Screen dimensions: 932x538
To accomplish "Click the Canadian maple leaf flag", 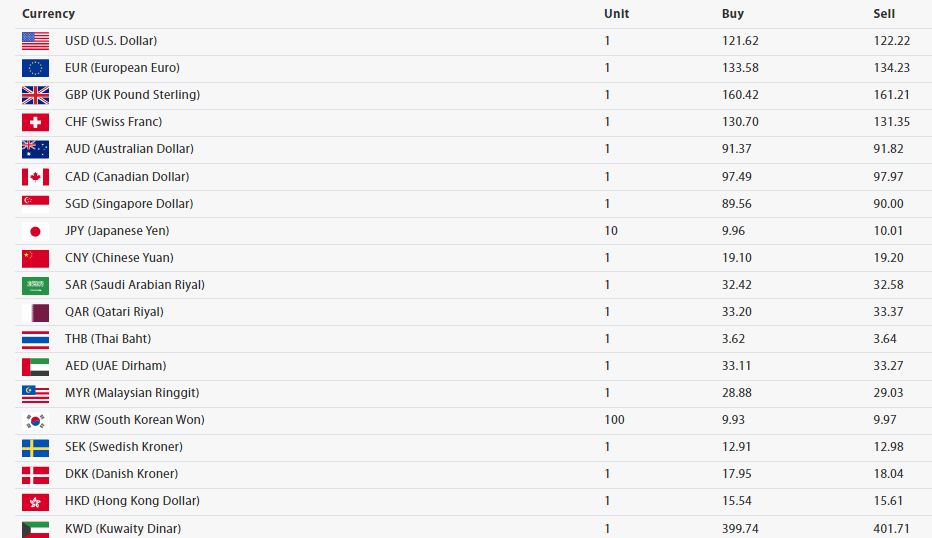I will (36, 177).
